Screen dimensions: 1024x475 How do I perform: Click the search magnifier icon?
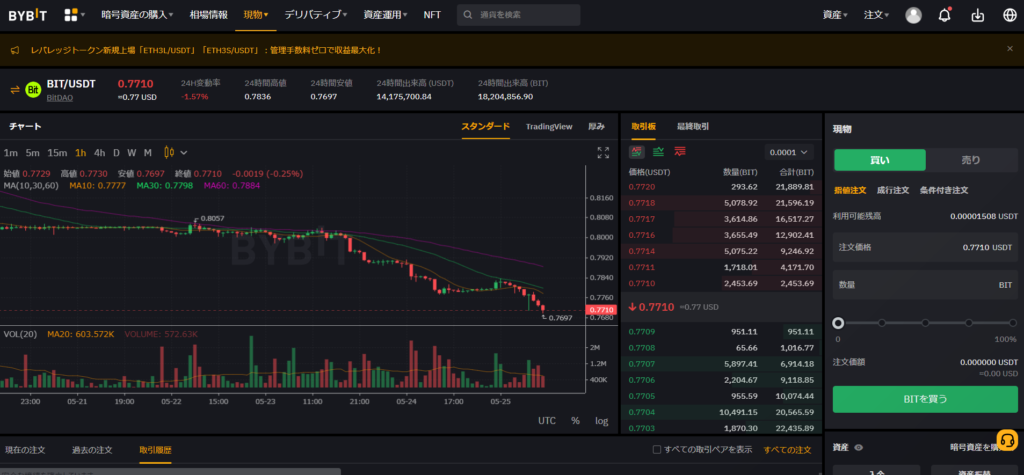click(468, 15)
